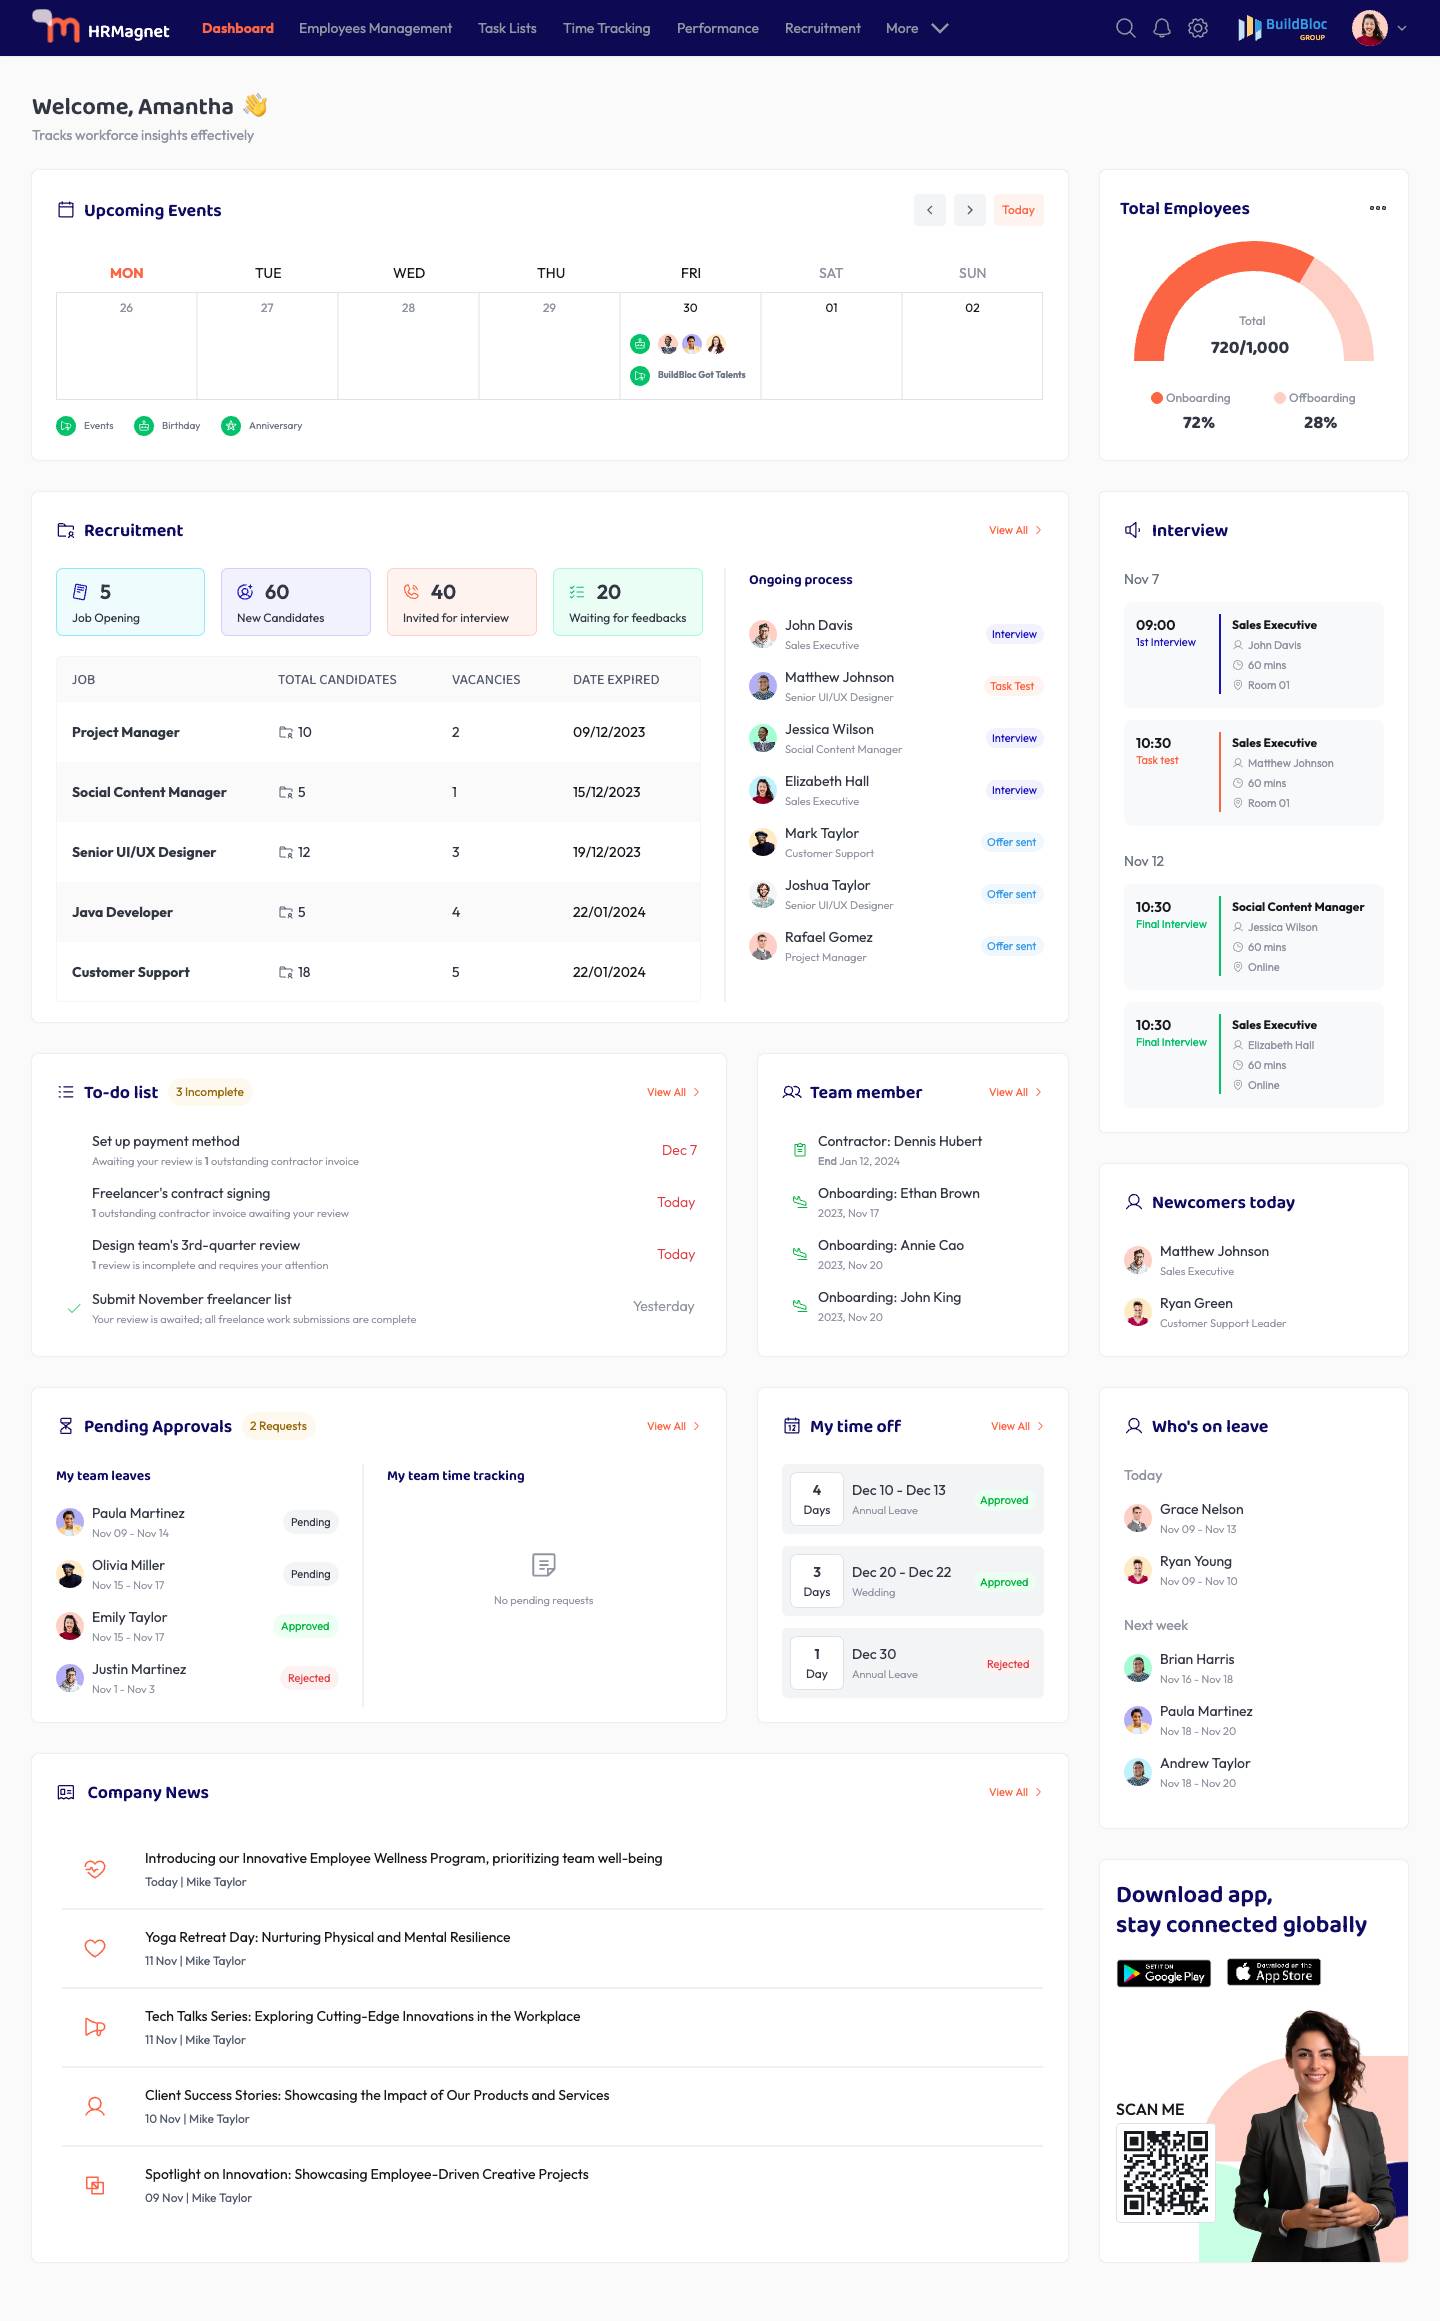The width and height of the screenshot is (1440, 2321).
Task: Click the Invited for interview stat card
Action: tap(462, 602)
